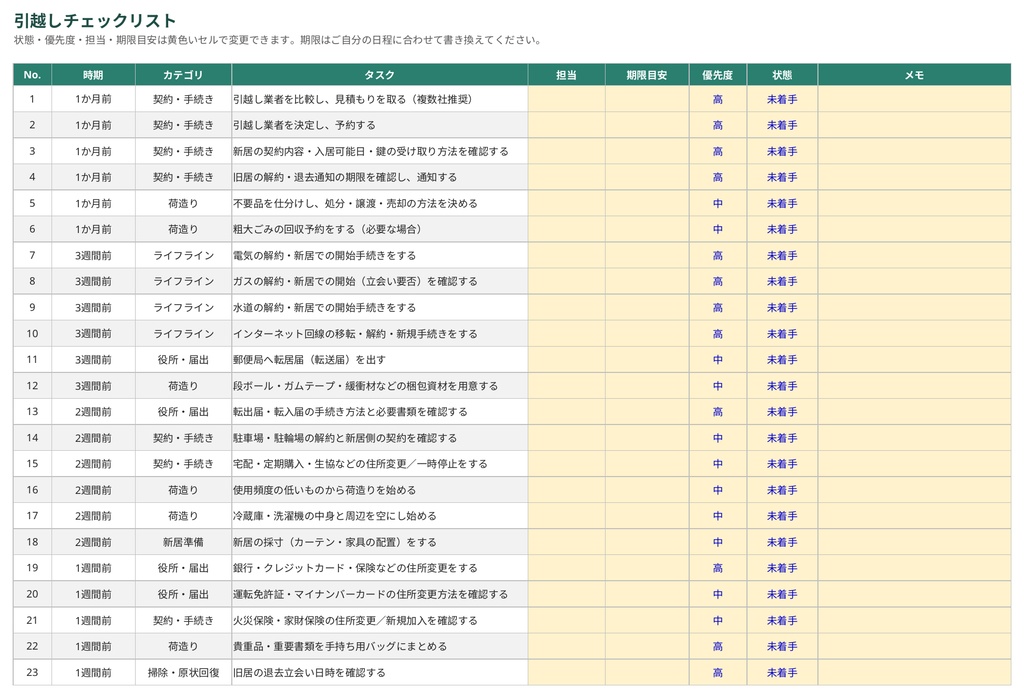Select task about 新居の契約内容 and key pickup

coord(379,151)
